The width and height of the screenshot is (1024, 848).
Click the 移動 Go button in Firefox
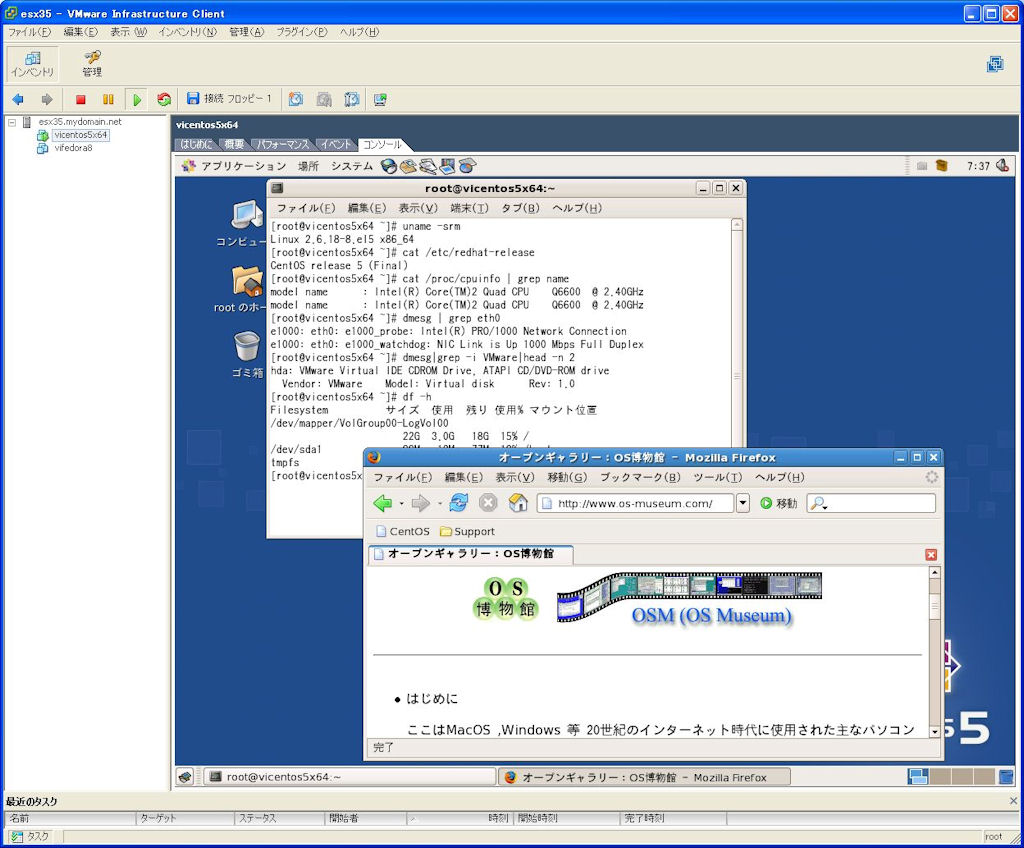point(778,503)
